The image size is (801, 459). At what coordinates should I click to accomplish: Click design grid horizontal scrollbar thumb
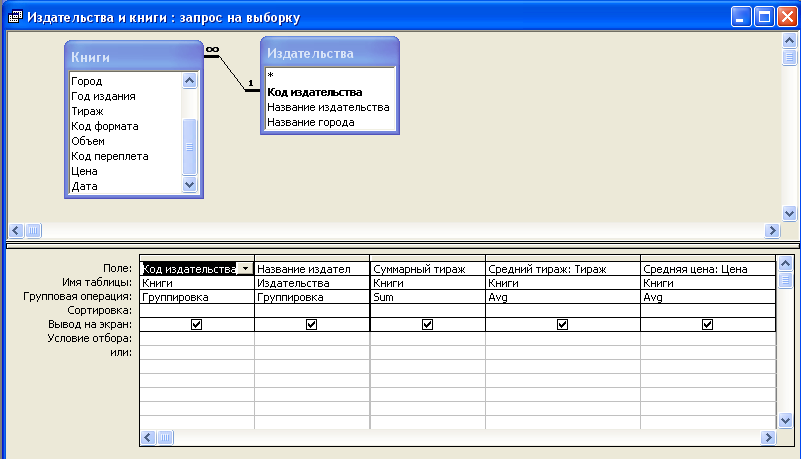pos(166,438)
